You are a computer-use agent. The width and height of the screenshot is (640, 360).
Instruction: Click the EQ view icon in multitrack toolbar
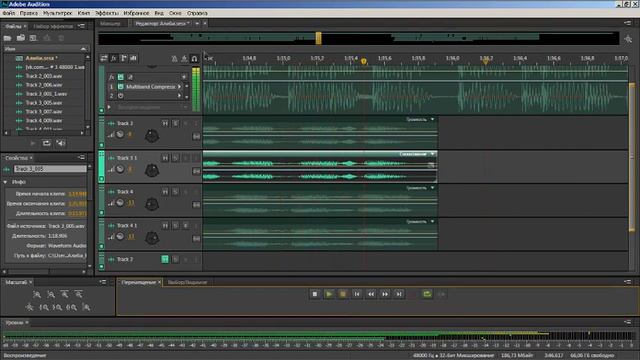coord(133,58)
